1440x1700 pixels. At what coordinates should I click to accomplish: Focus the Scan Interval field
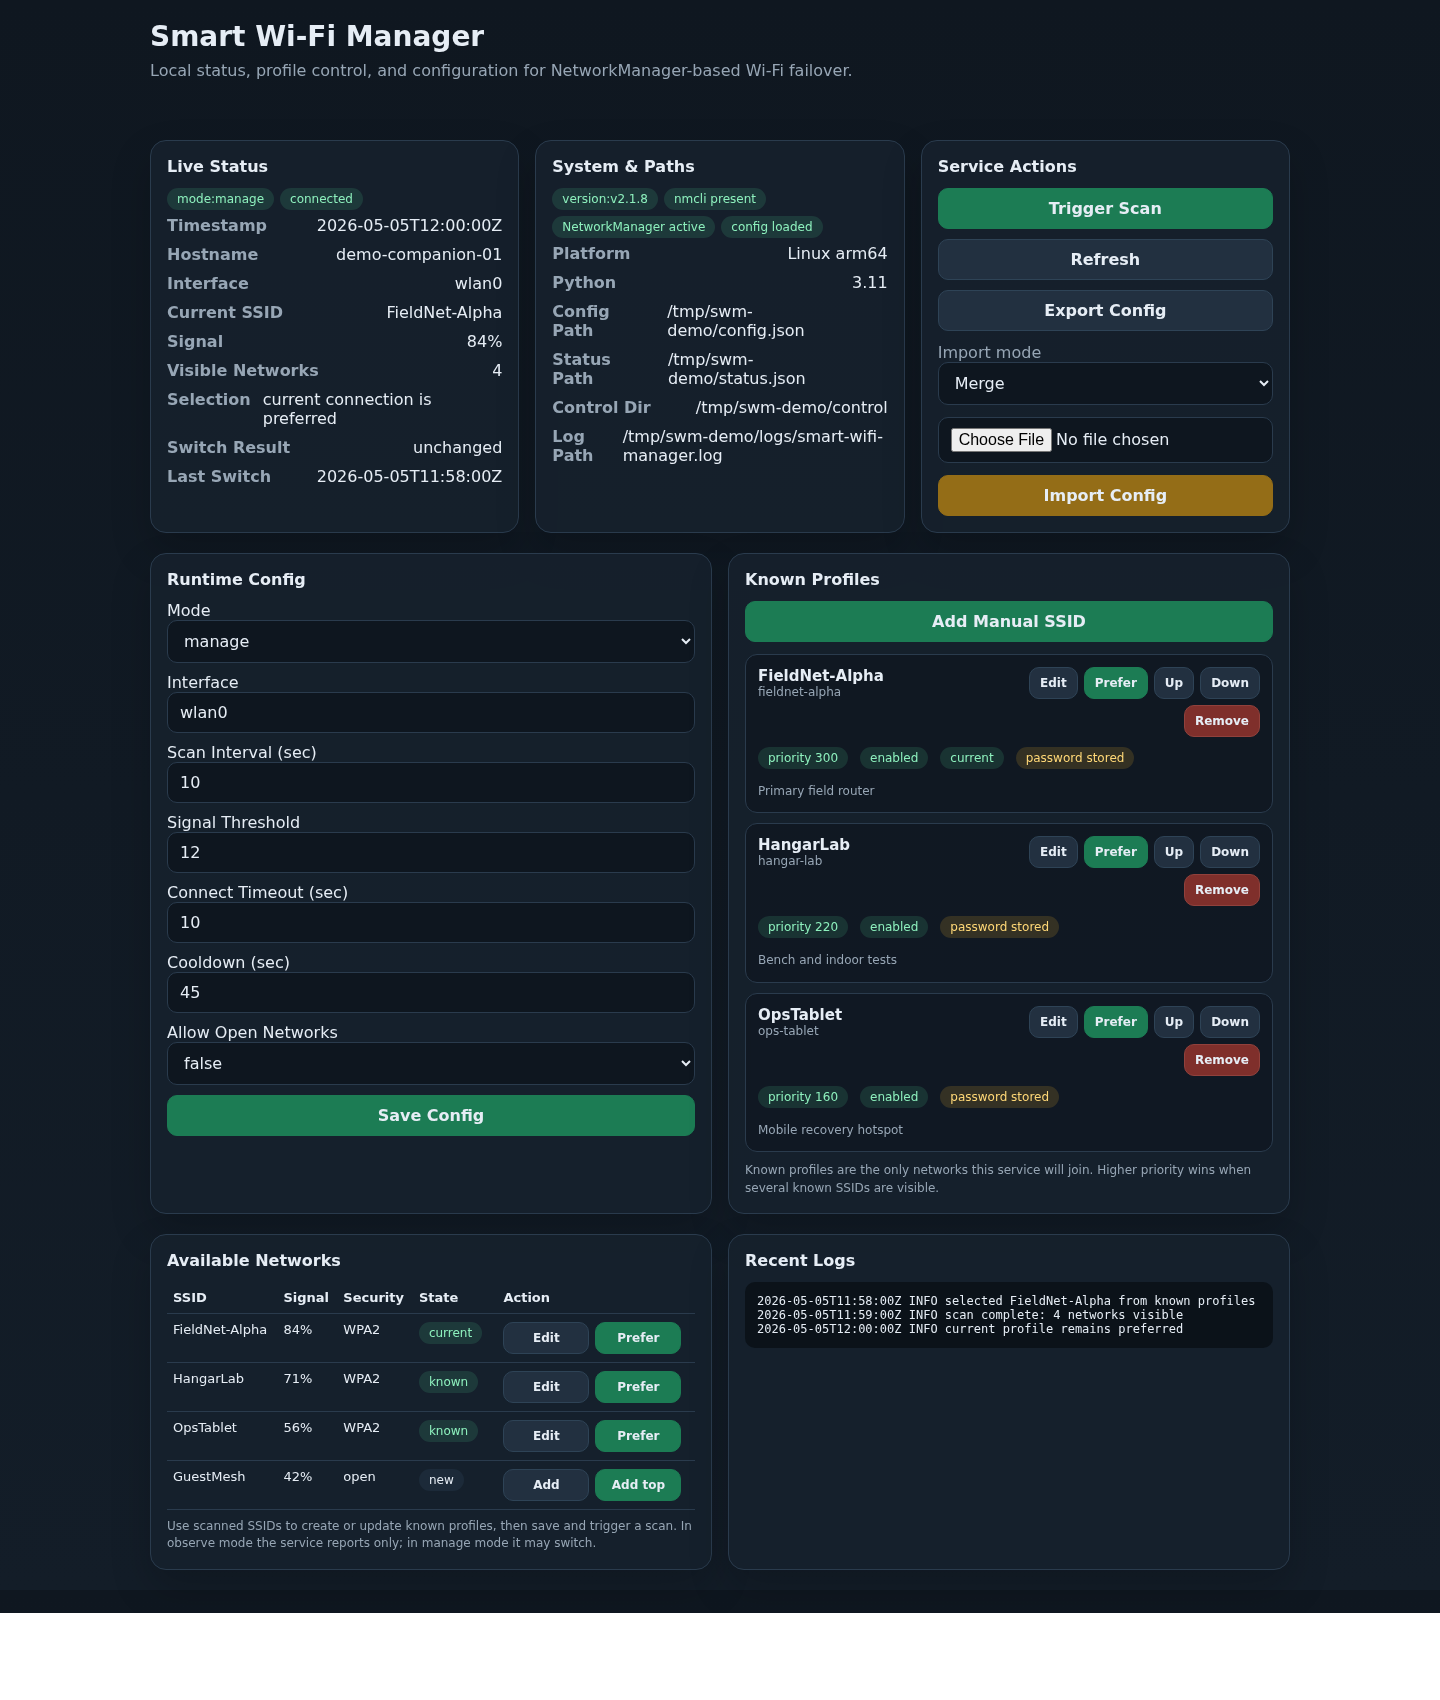431,782
